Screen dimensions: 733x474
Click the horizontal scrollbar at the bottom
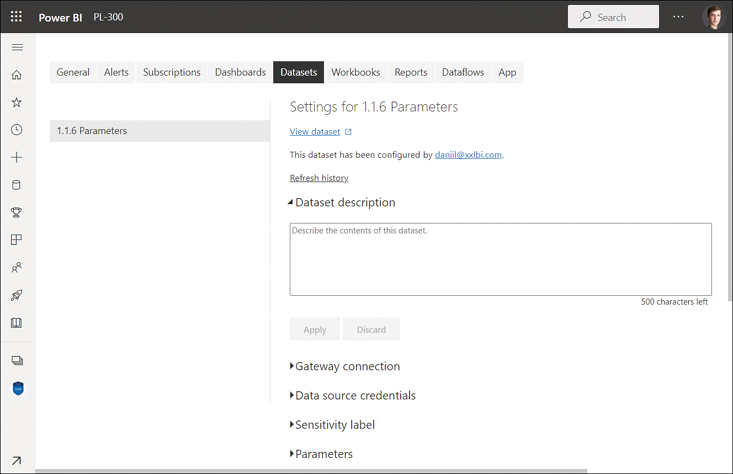[x=311, y=471]
